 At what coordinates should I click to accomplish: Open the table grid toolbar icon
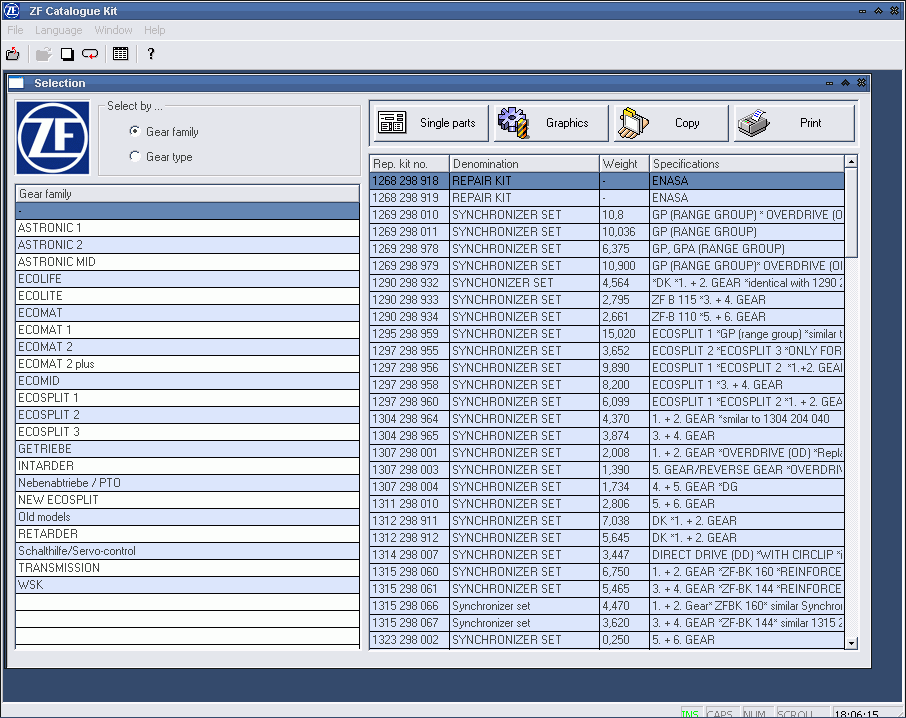pos(120,54)
